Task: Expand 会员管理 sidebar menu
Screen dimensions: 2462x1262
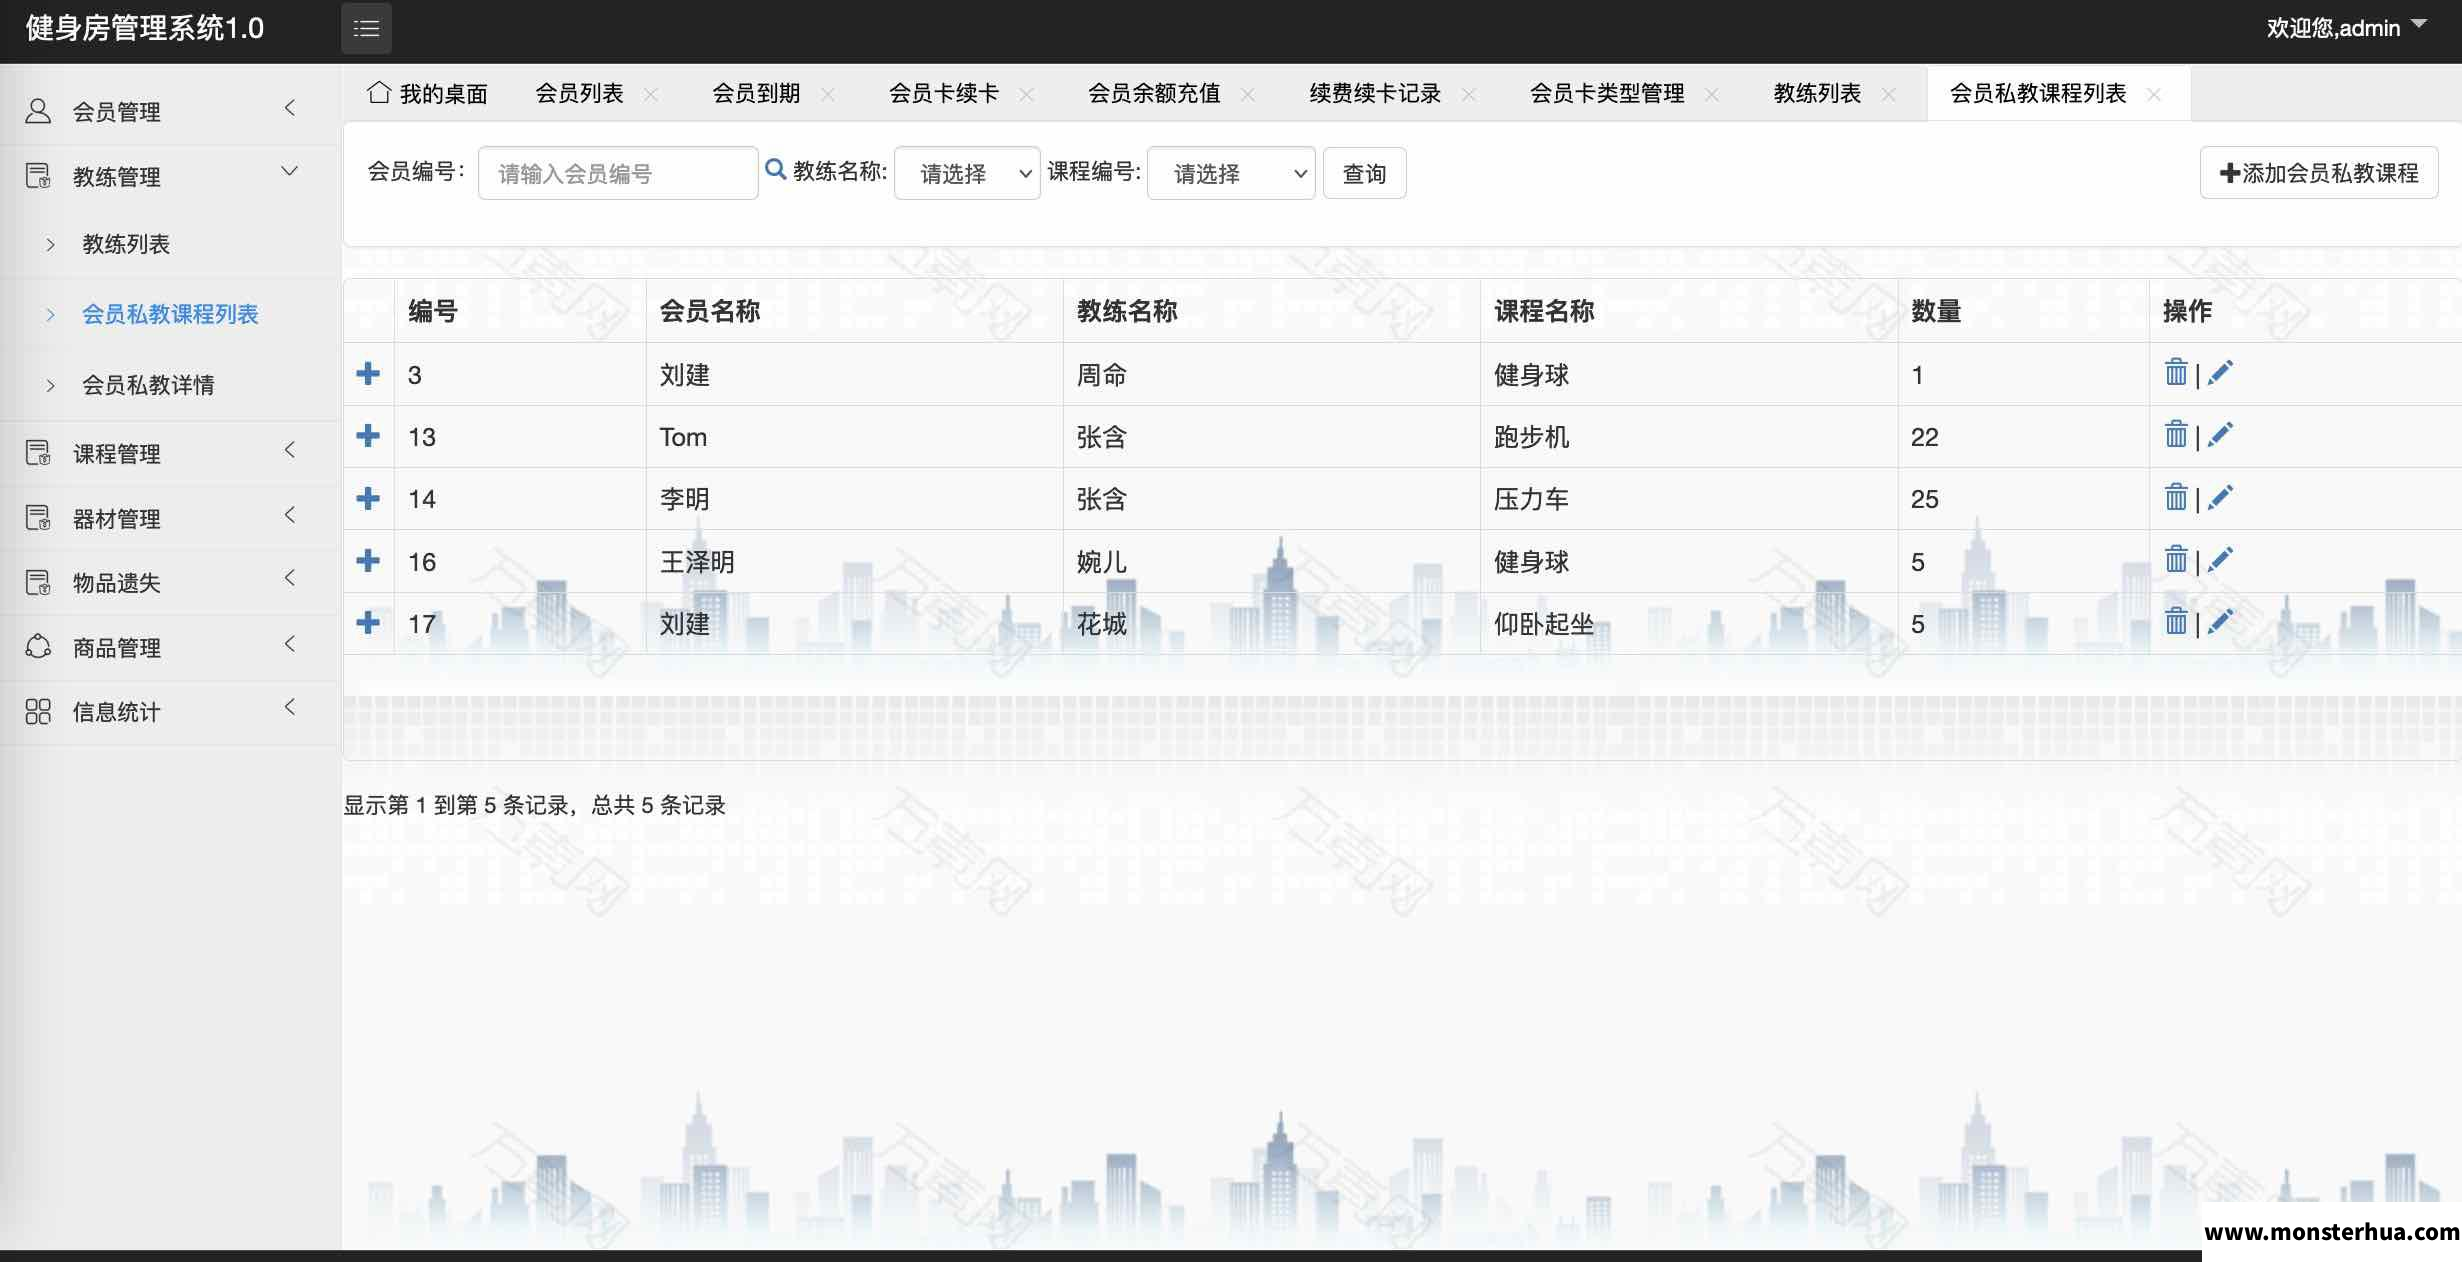Action: coord(170,111)
